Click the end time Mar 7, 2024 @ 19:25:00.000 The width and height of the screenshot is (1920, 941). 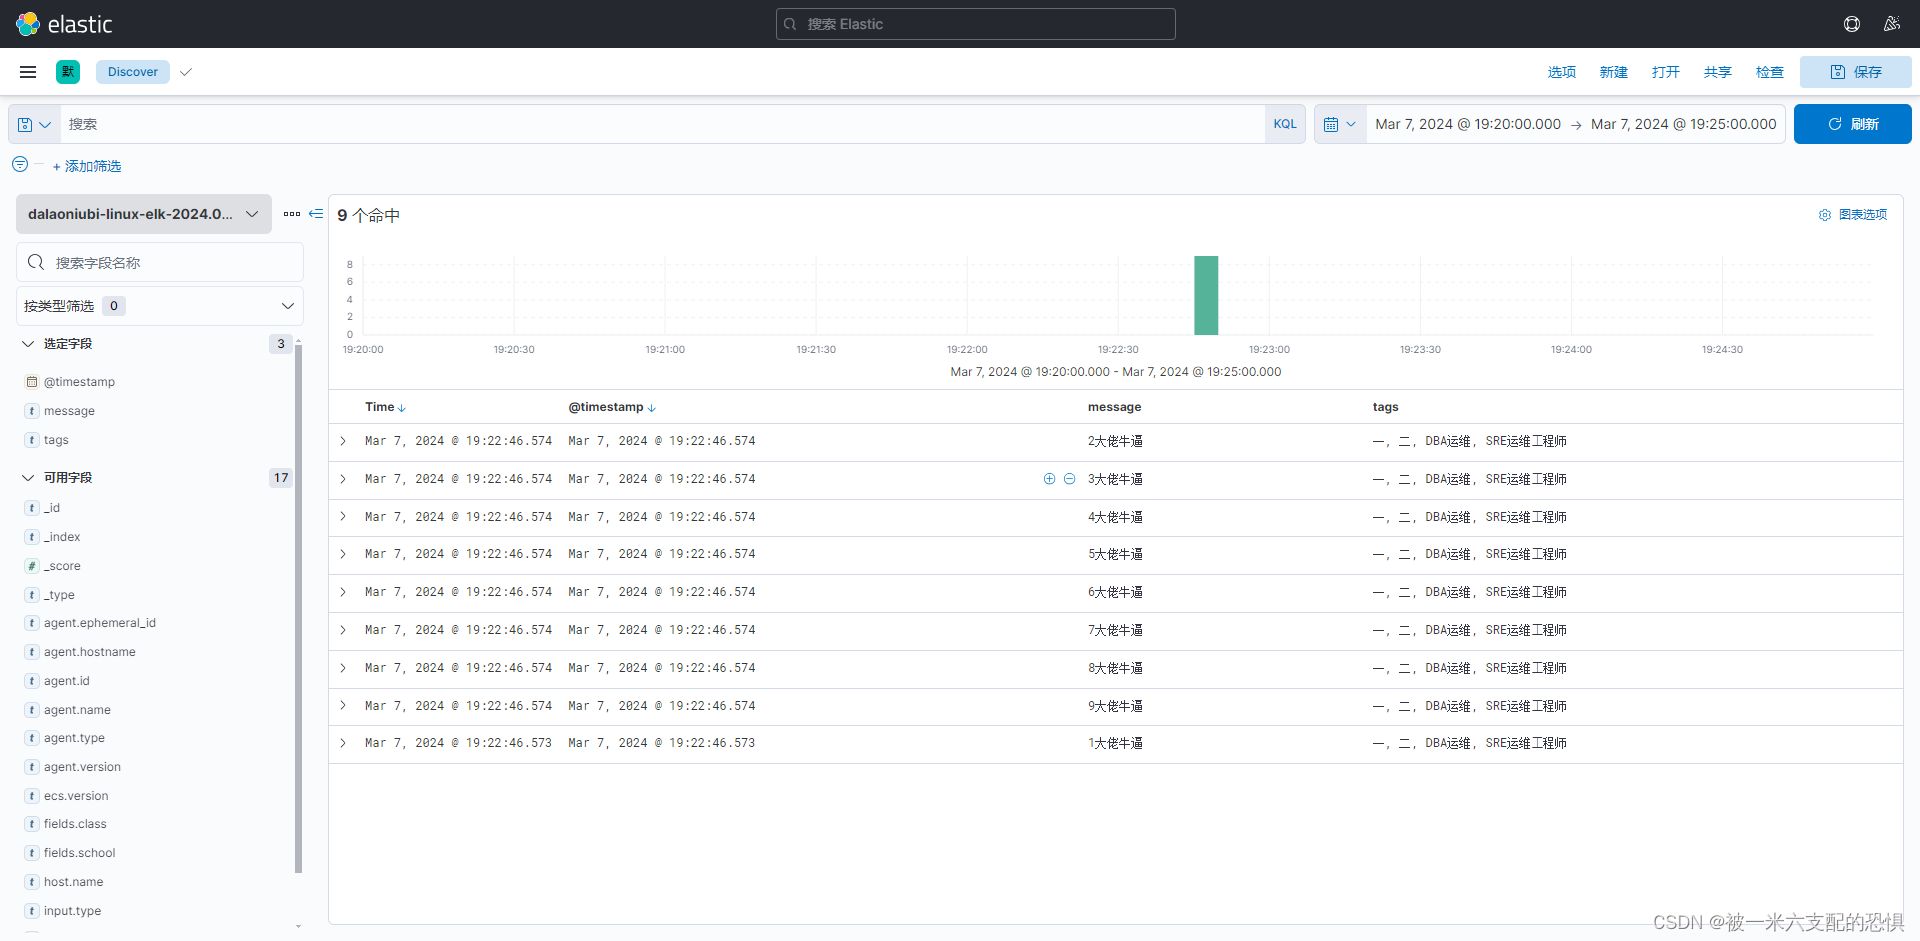1684,124
